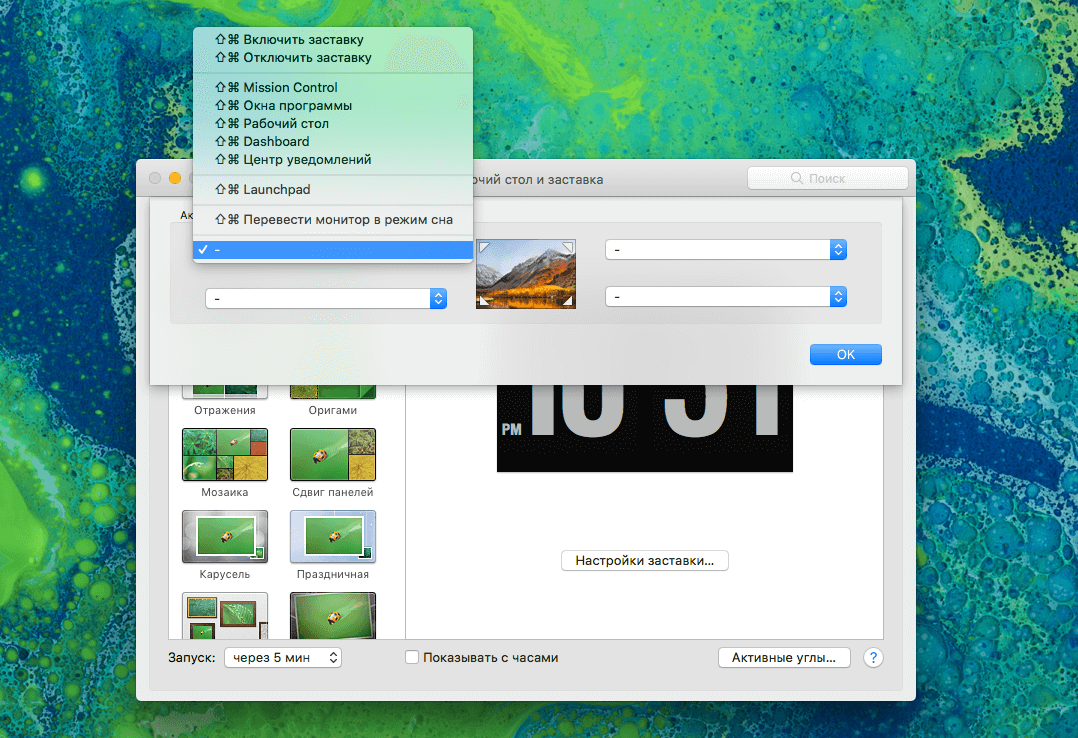Select Launchpad in the popup menu

point(276,189)
